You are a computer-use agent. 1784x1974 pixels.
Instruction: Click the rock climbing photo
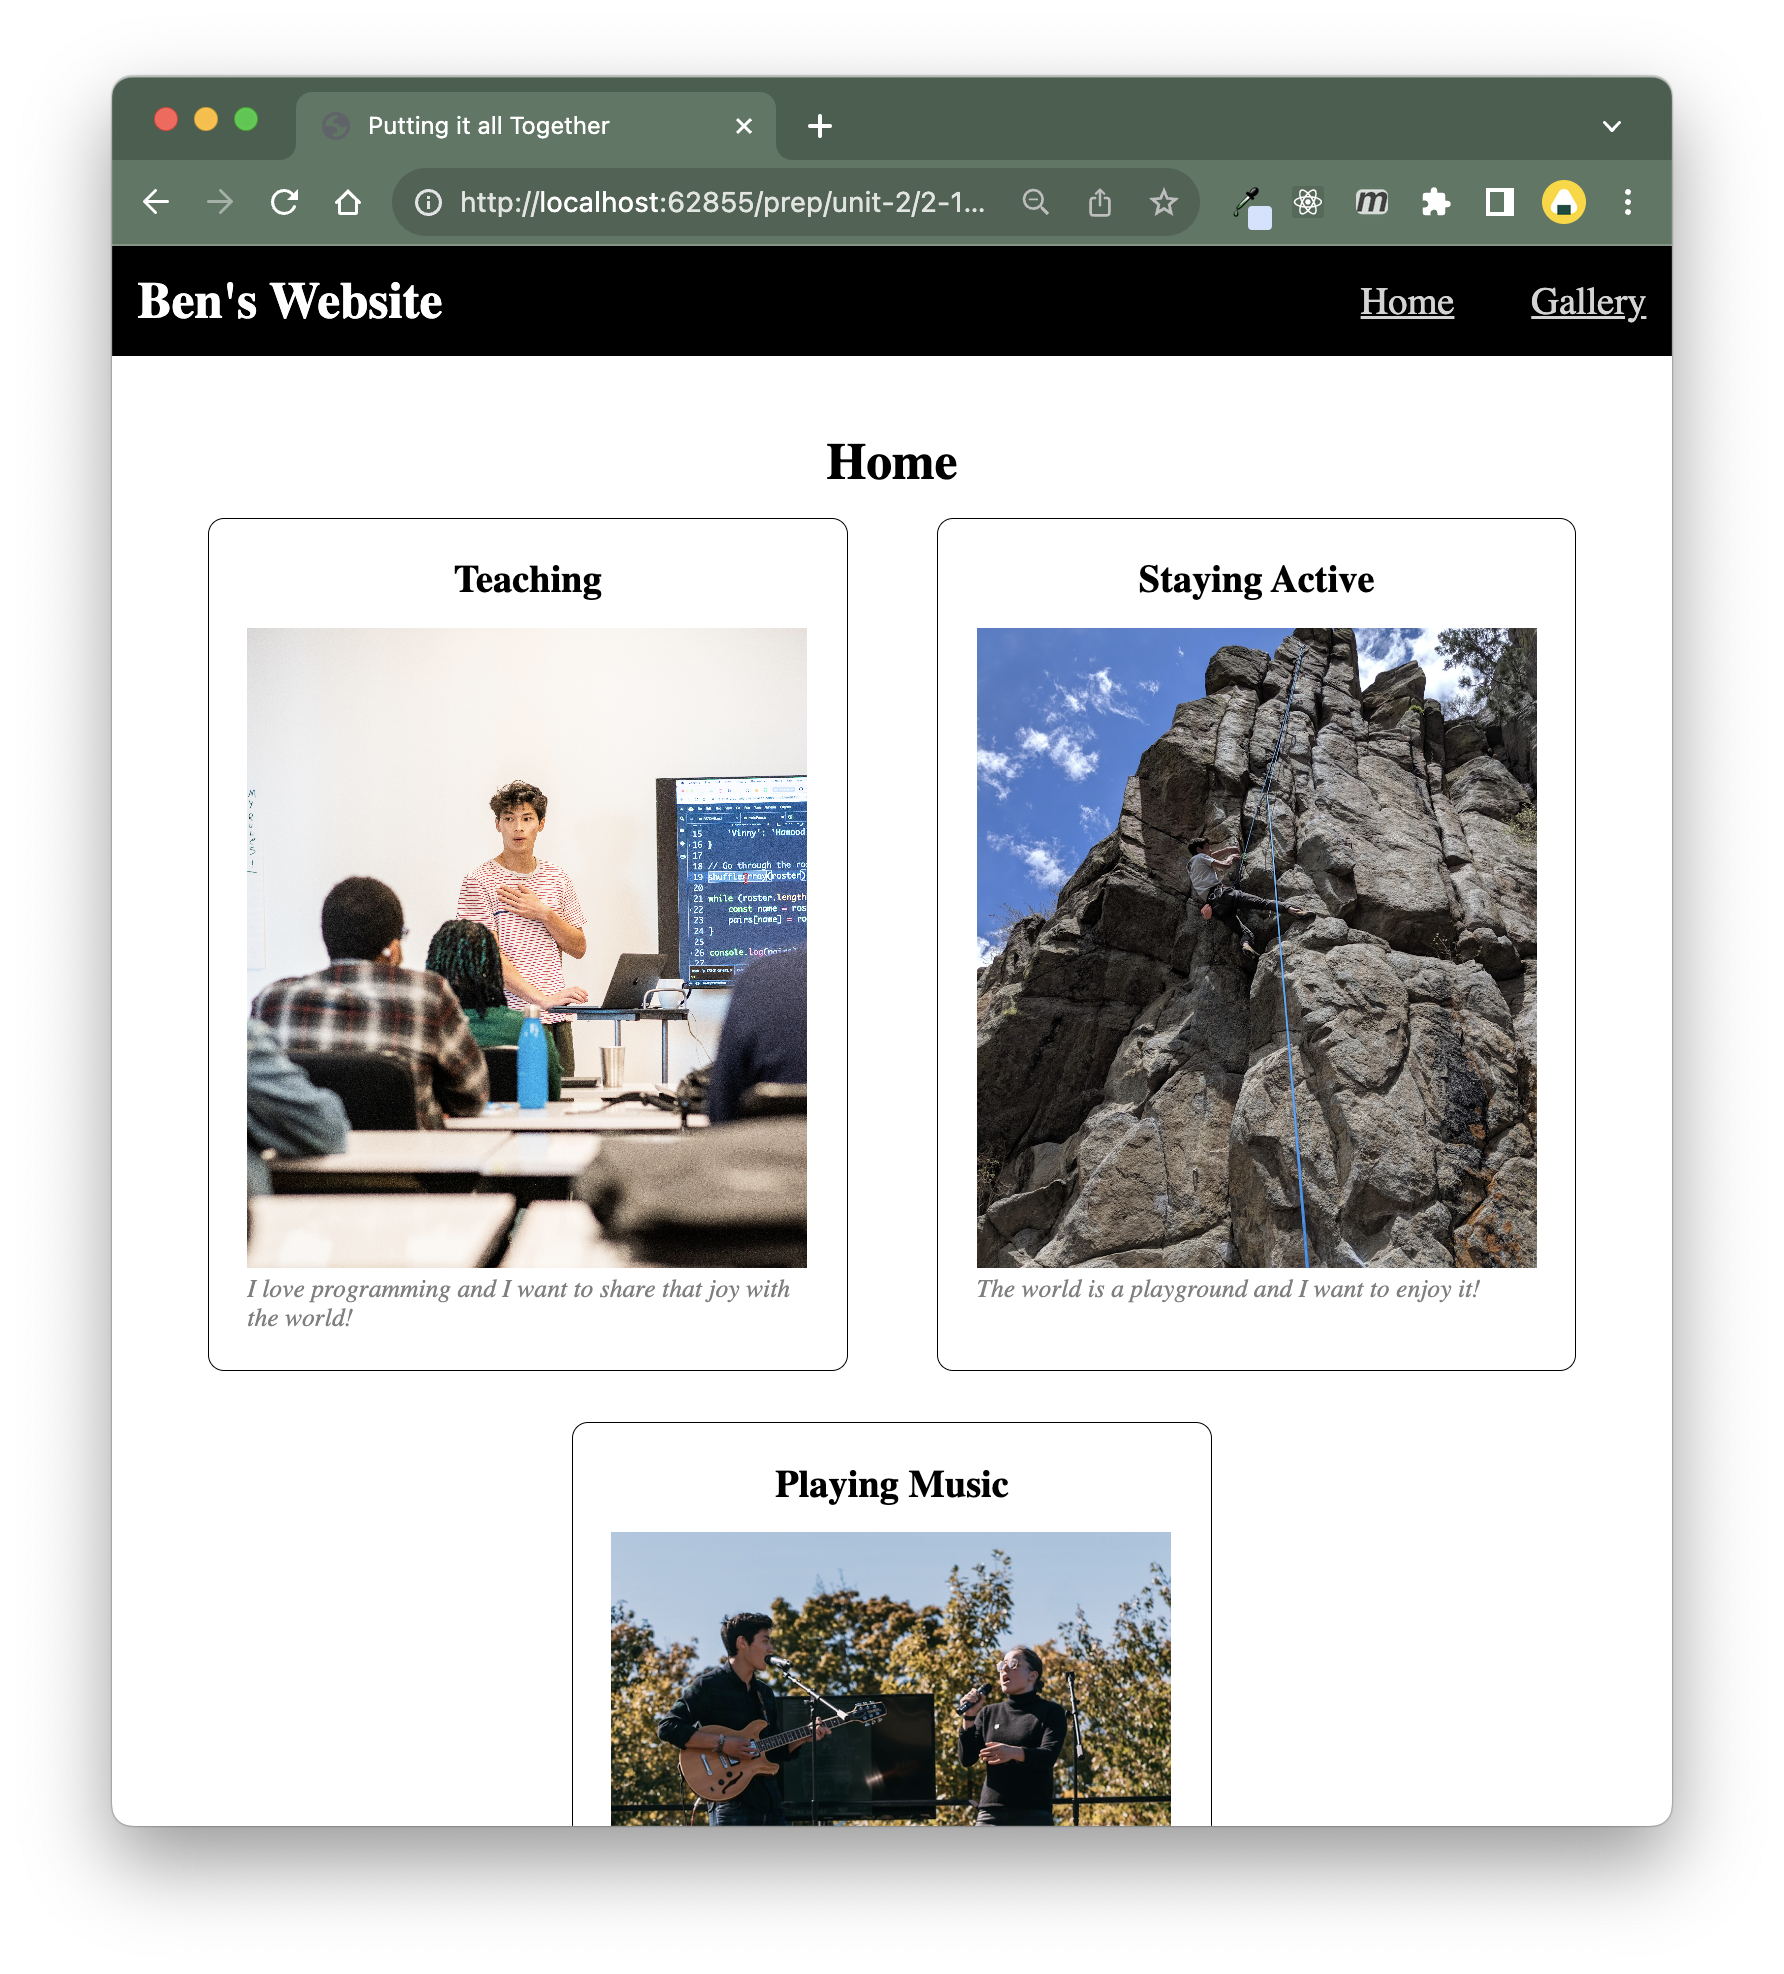1256,947
